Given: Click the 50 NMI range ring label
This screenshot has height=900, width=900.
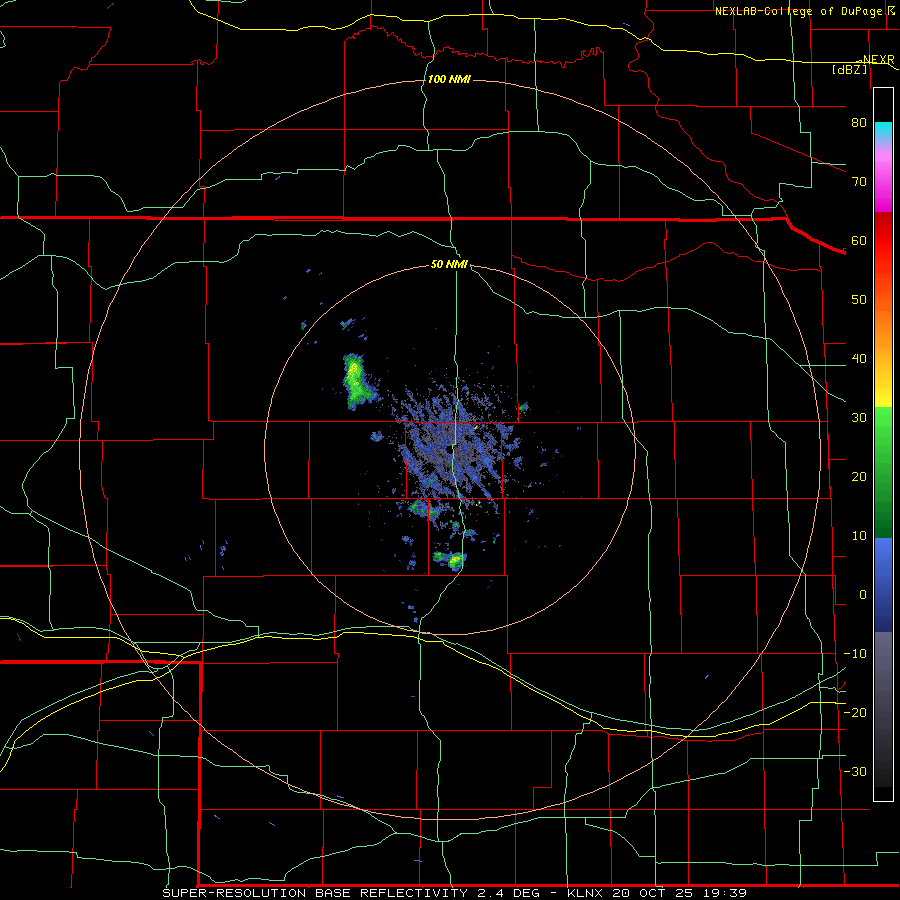Looking at the screenshot, I should 449,265.
